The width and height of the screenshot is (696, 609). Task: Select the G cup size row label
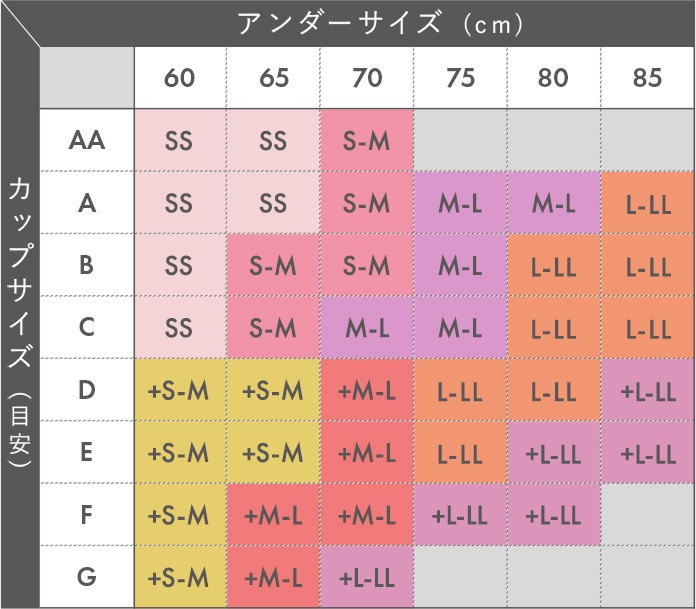[87, 577]
